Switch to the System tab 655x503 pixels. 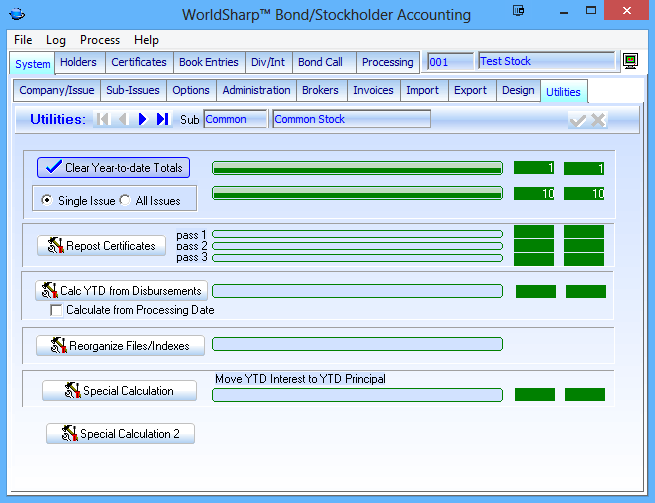33,64
